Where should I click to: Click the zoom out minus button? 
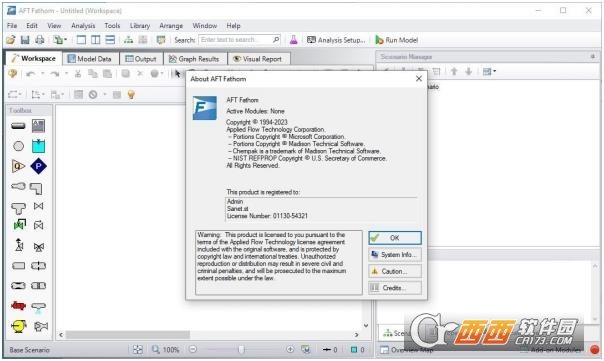click(x=193, y=349)
